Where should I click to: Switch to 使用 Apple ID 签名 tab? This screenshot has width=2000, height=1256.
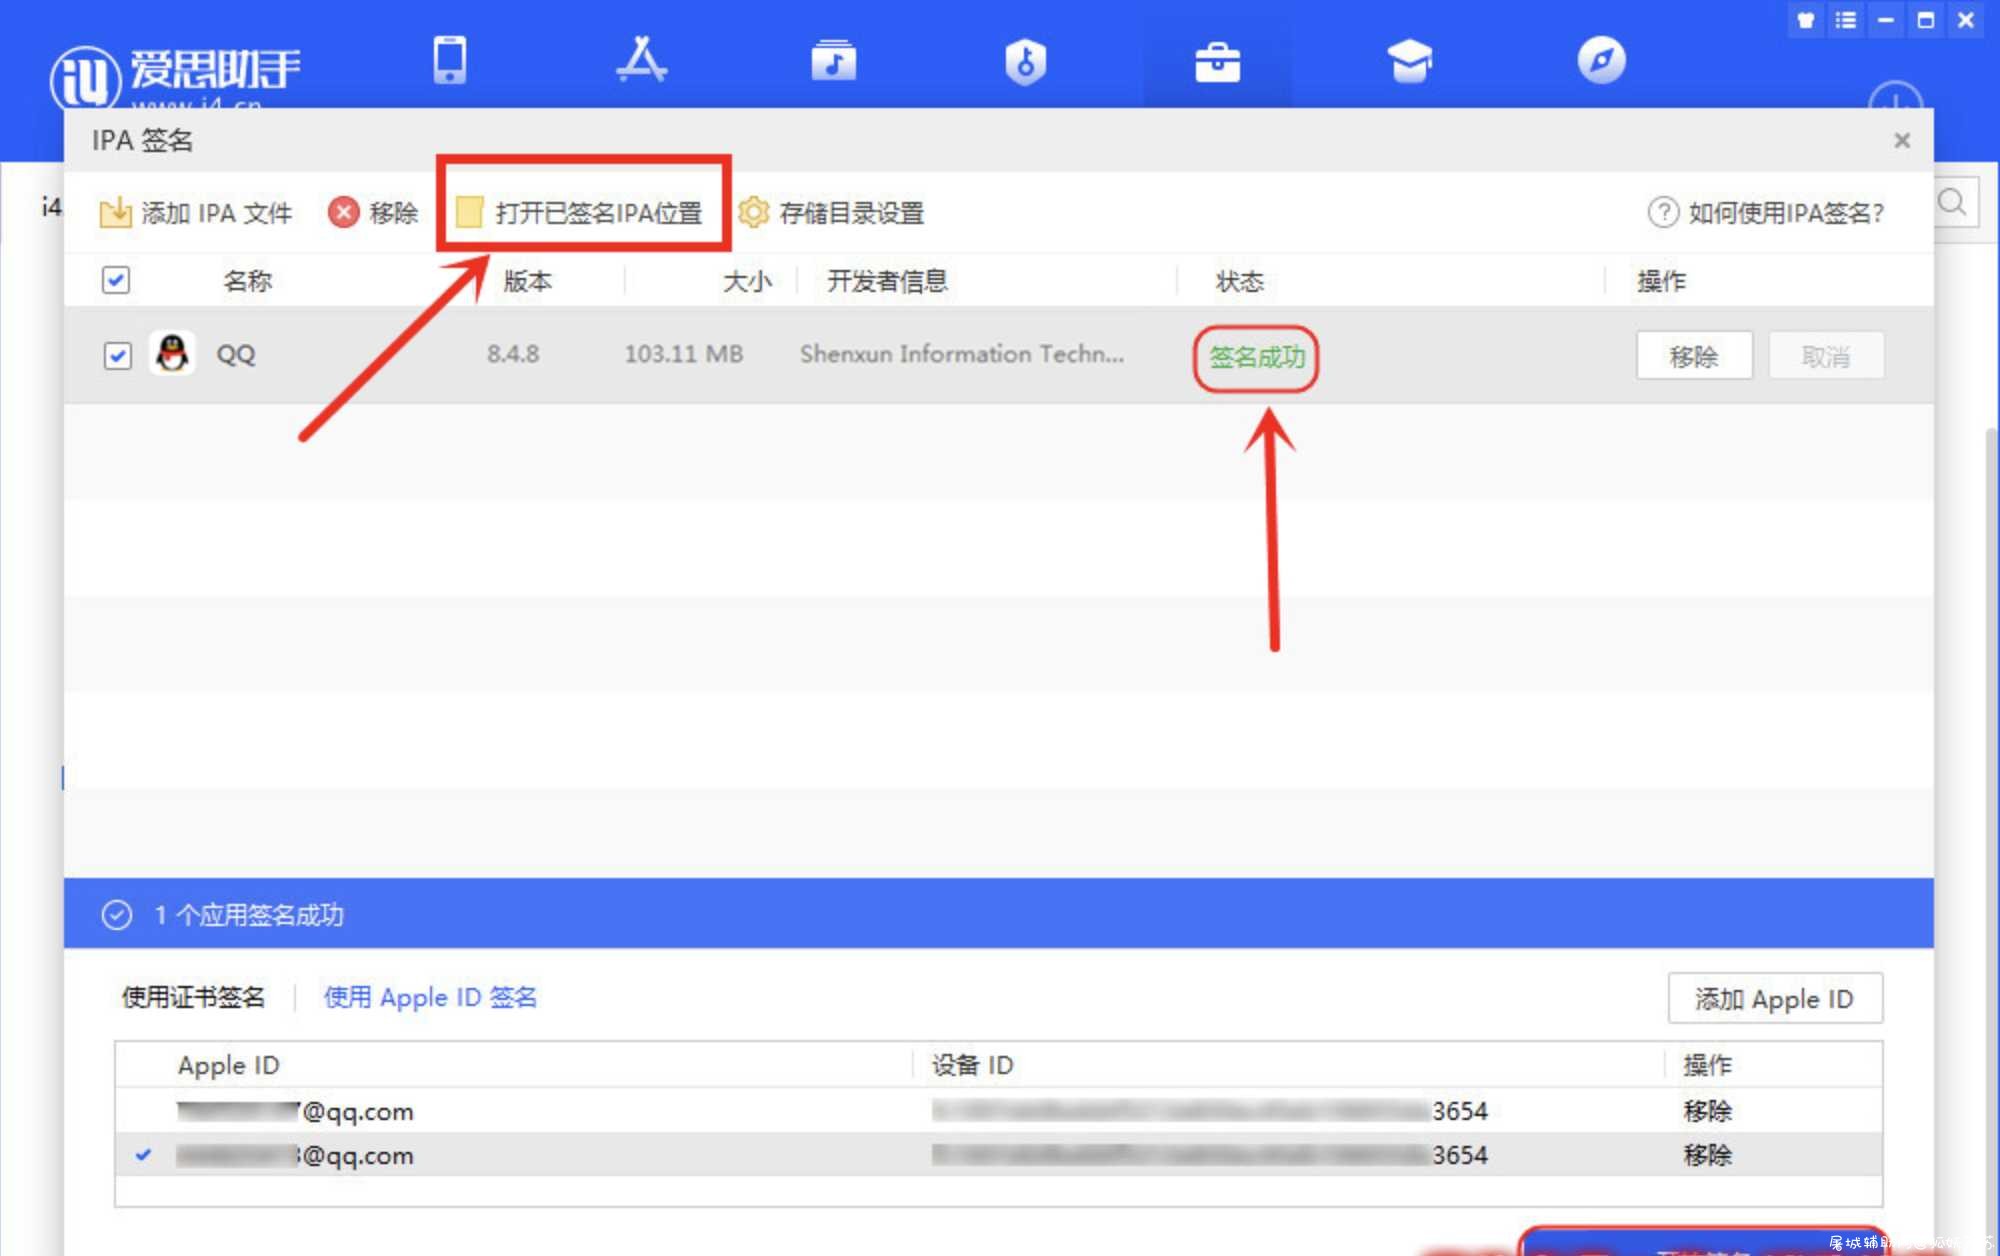(x=430, y=997)
